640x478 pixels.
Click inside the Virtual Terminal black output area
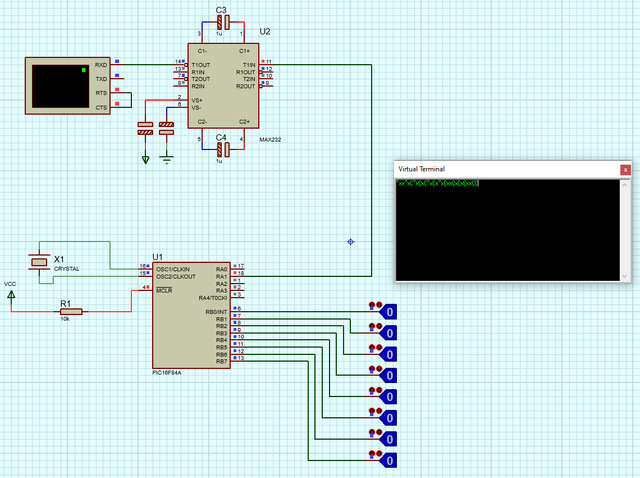click(x=508, y=230)
